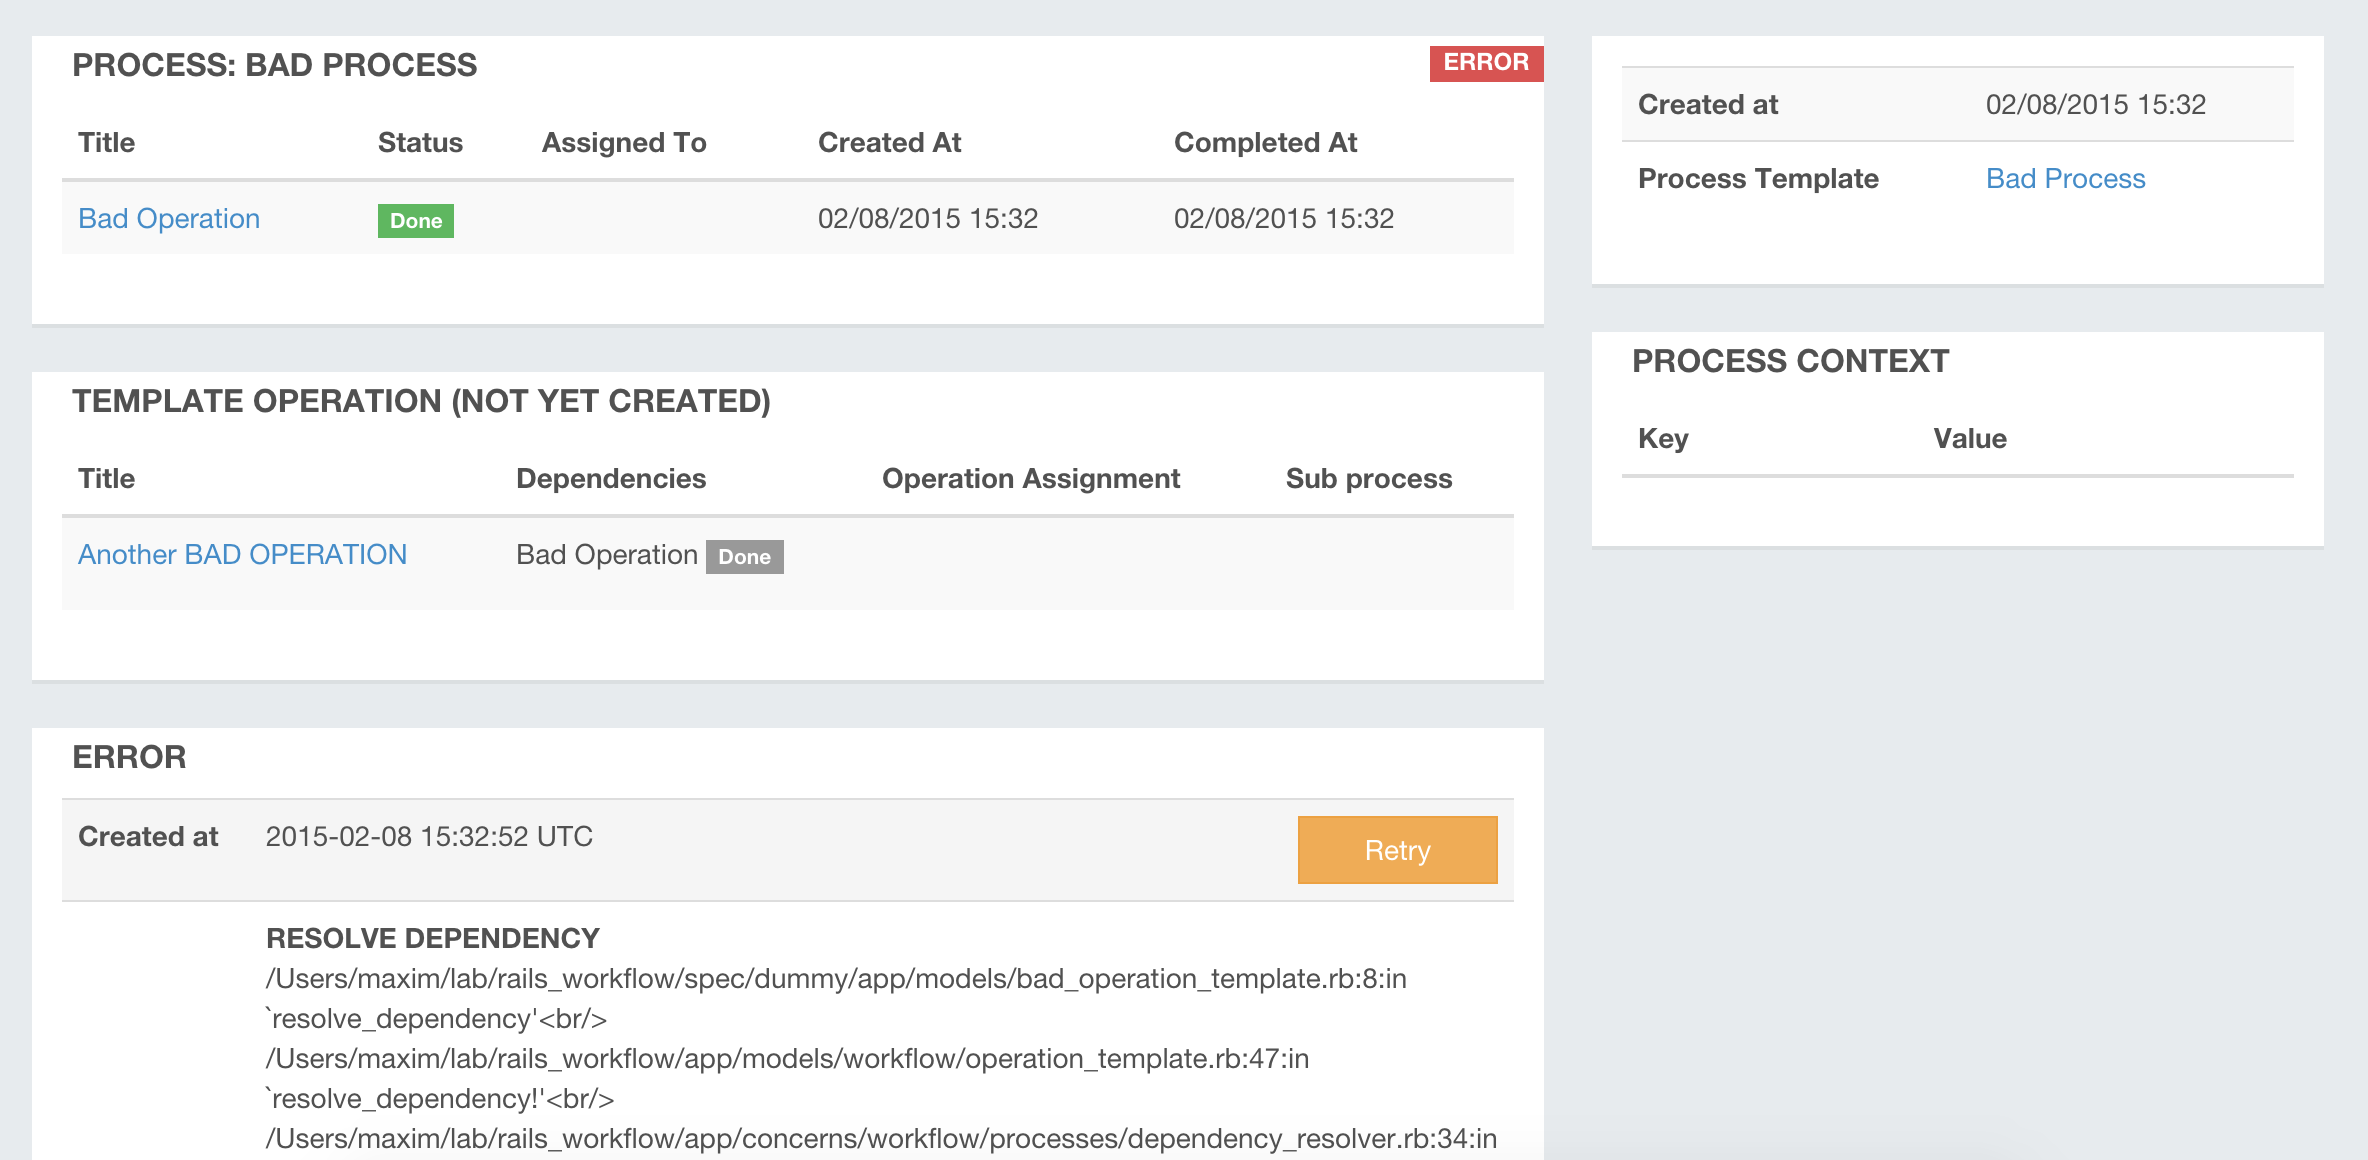This screenshot has height=1160, width=2368.
Task: Click the green Done status label
Action: pos(415,221)
